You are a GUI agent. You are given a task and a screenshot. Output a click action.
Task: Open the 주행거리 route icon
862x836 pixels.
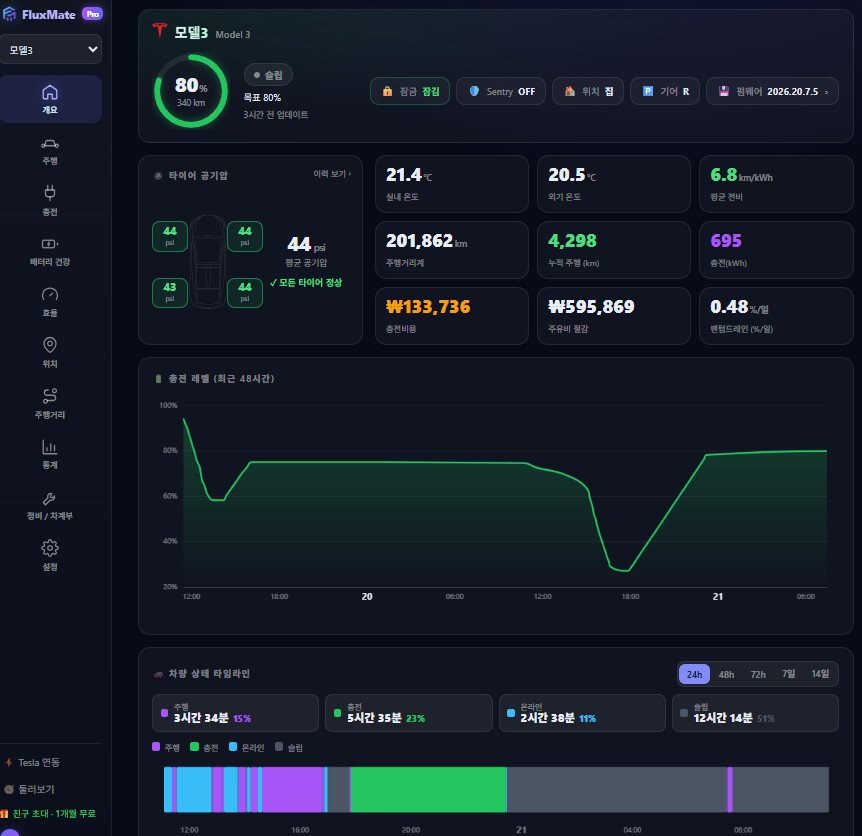(x=49, y=396)
